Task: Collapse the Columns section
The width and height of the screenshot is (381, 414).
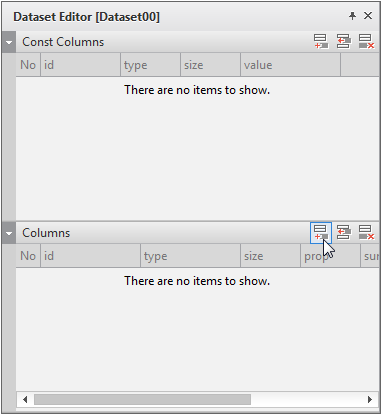Action: coord(9,233)
